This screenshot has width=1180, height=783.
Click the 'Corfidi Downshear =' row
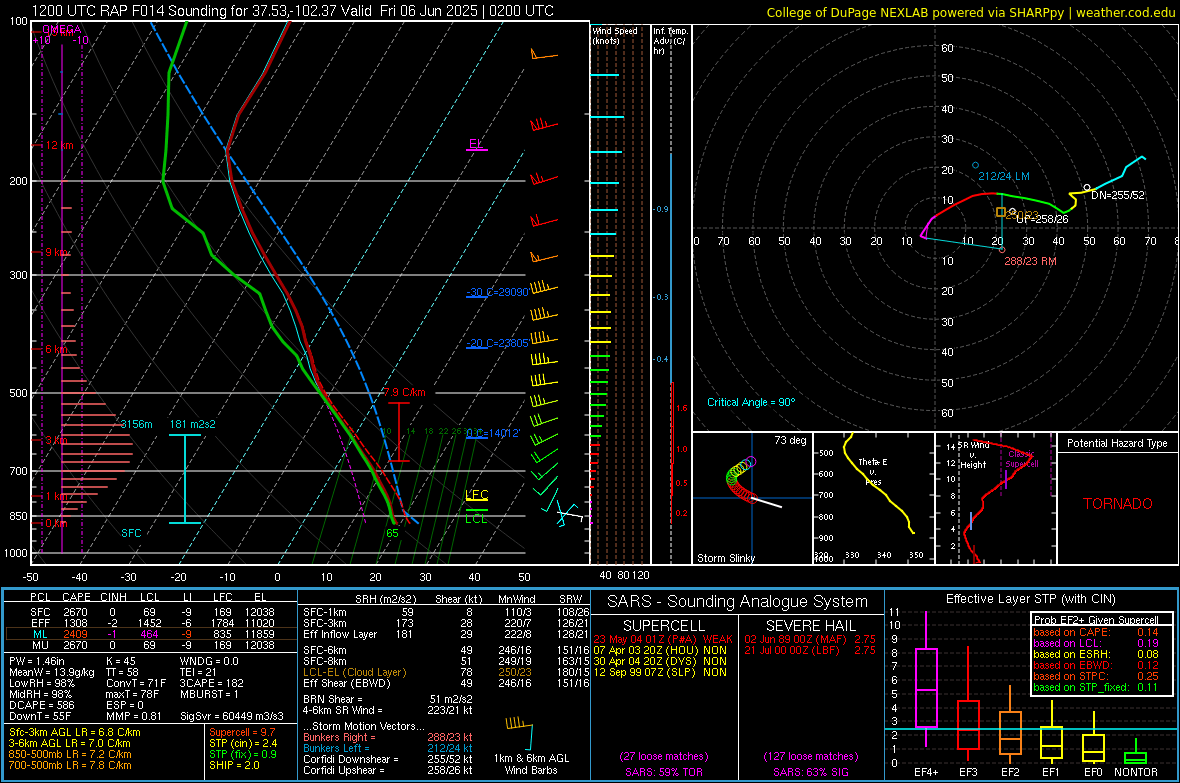click(x=388, y=759)
